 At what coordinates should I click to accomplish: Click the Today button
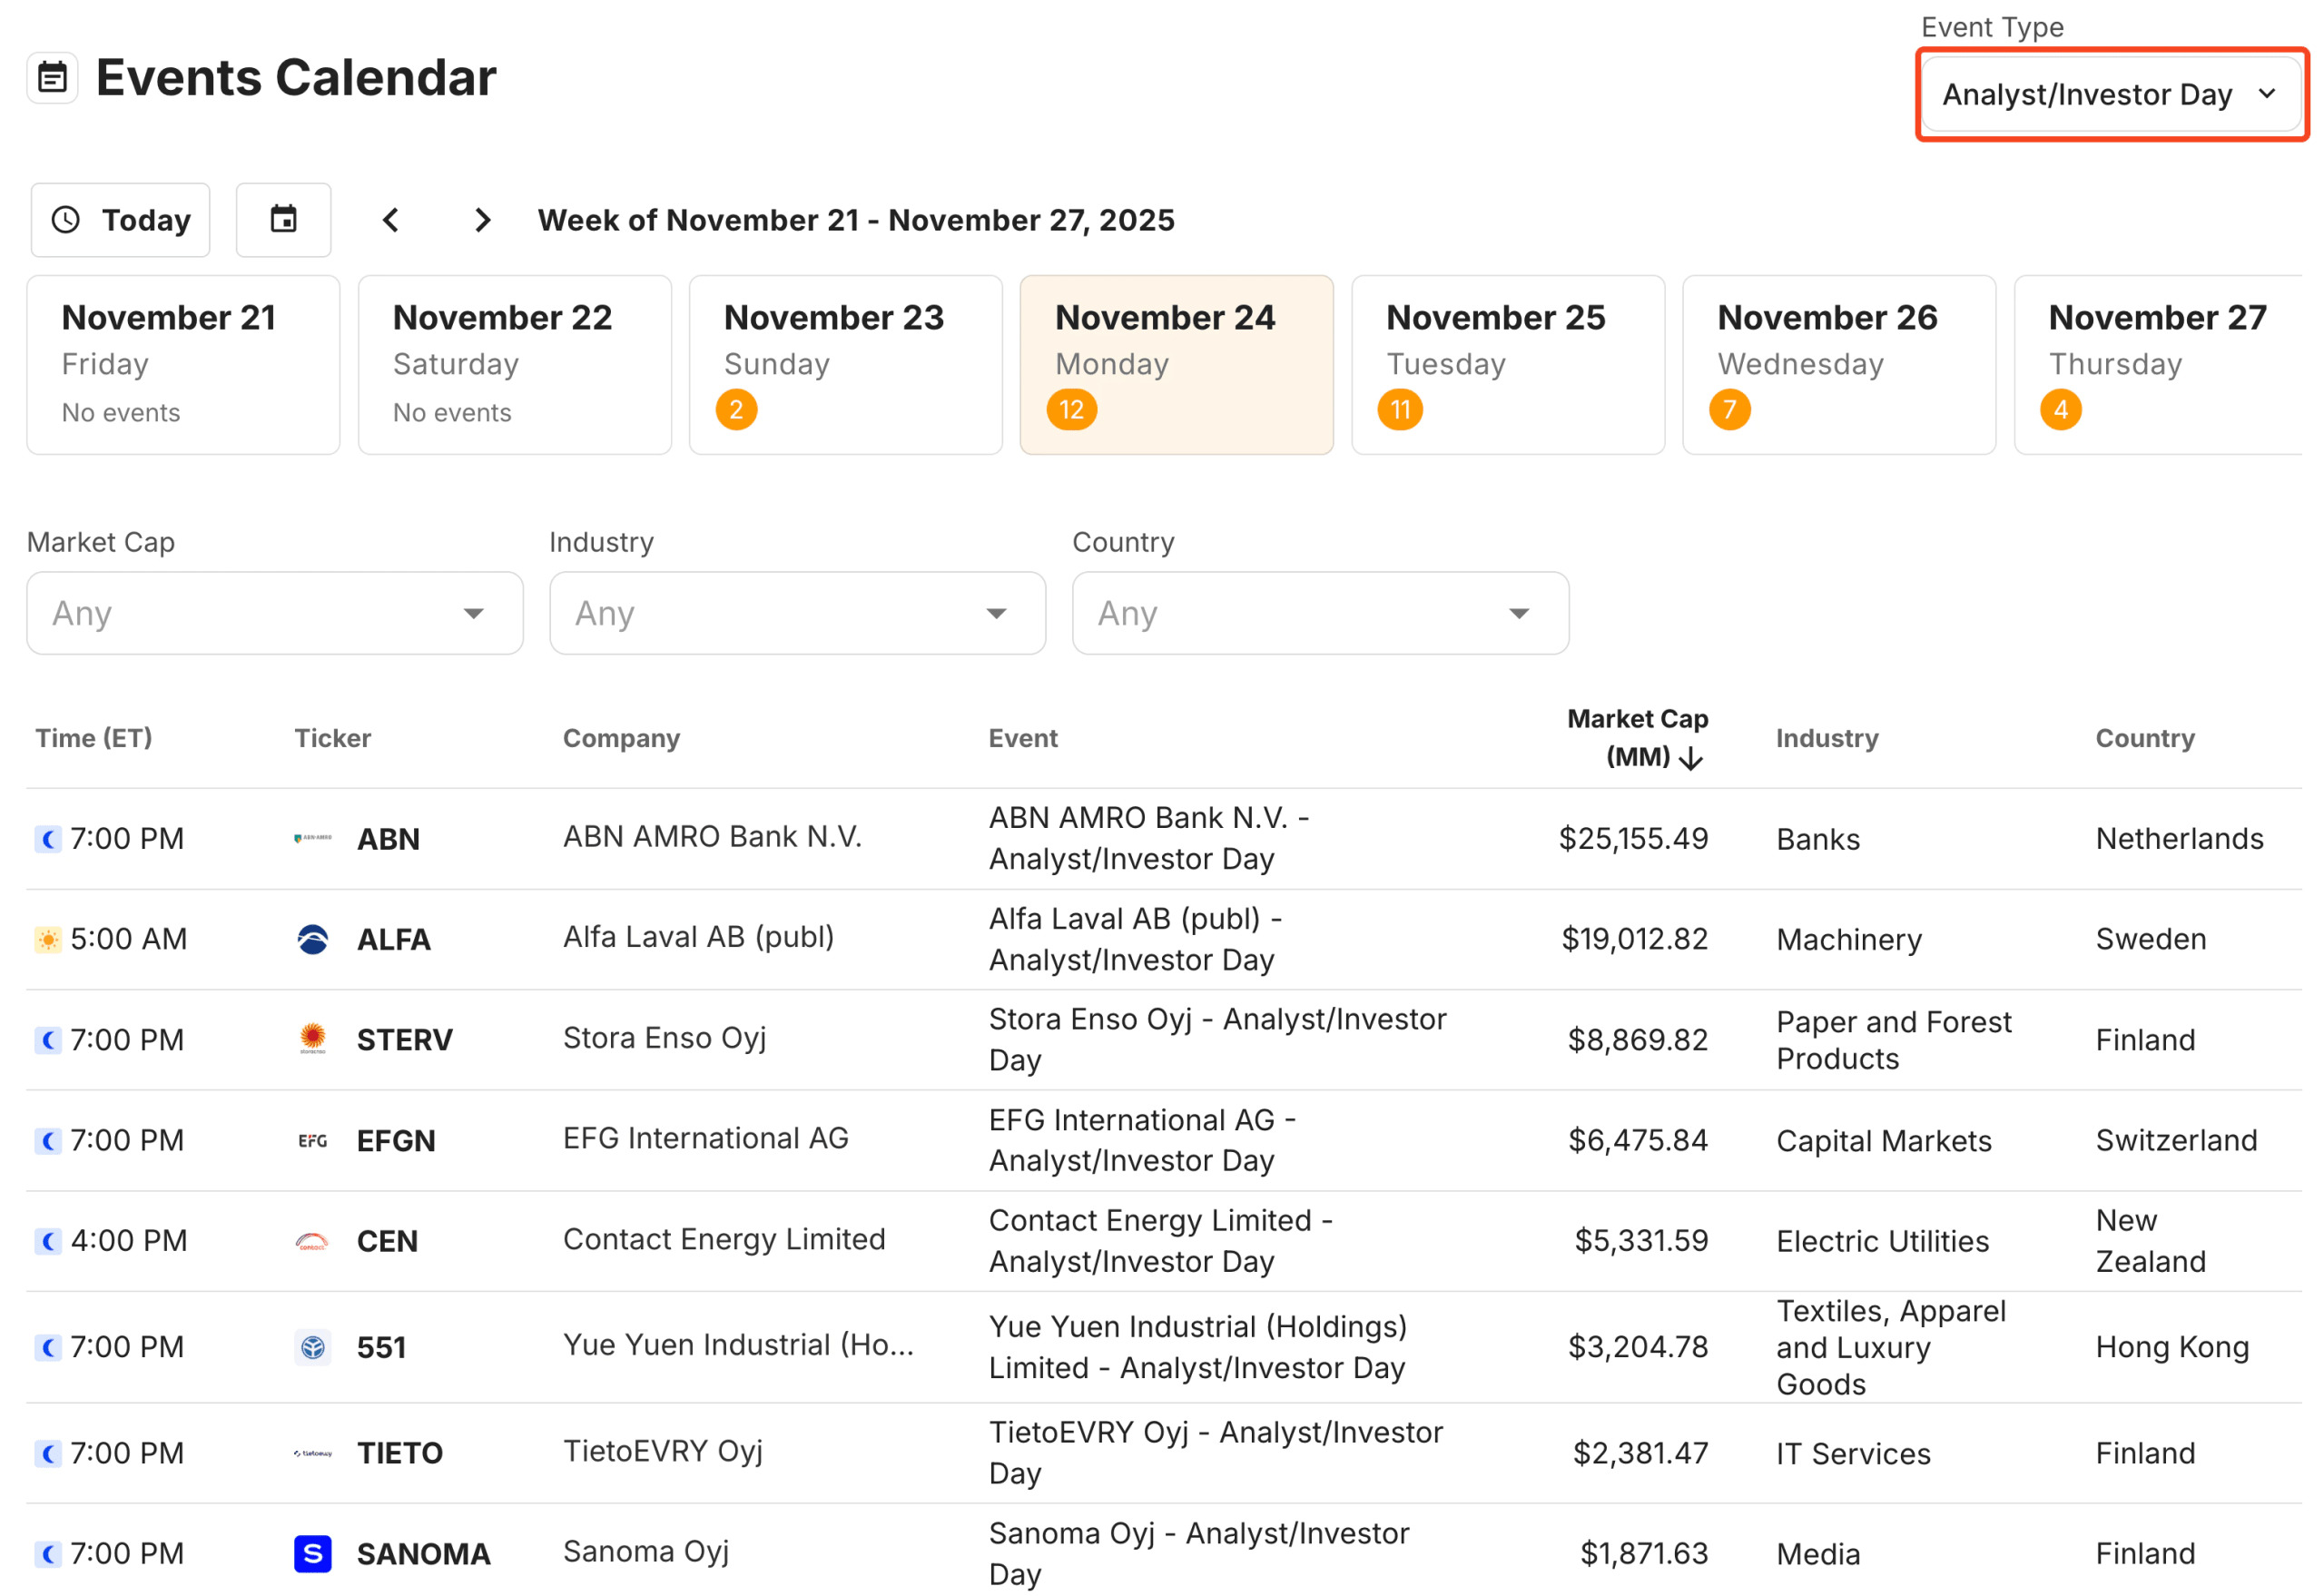point(120,219)
